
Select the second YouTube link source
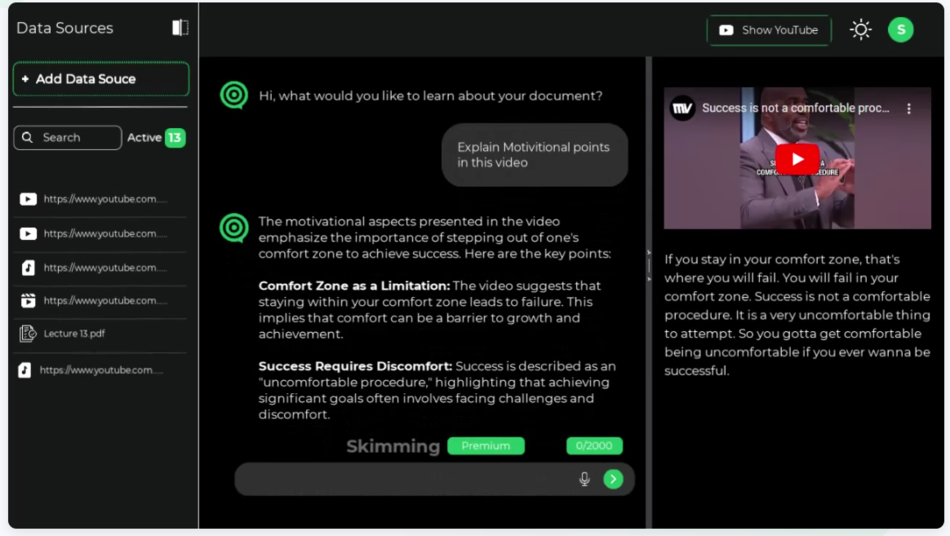coord(98,233)
